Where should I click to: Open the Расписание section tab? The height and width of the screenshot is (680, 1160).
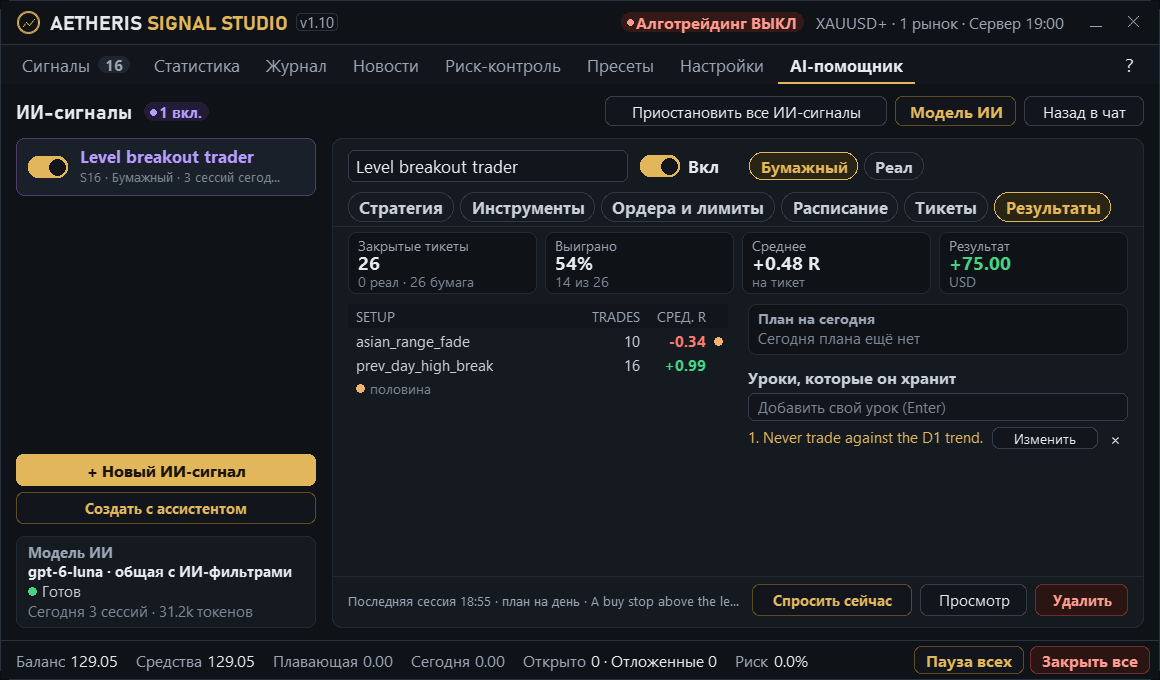pyautogui.click(x=840, y=208)
